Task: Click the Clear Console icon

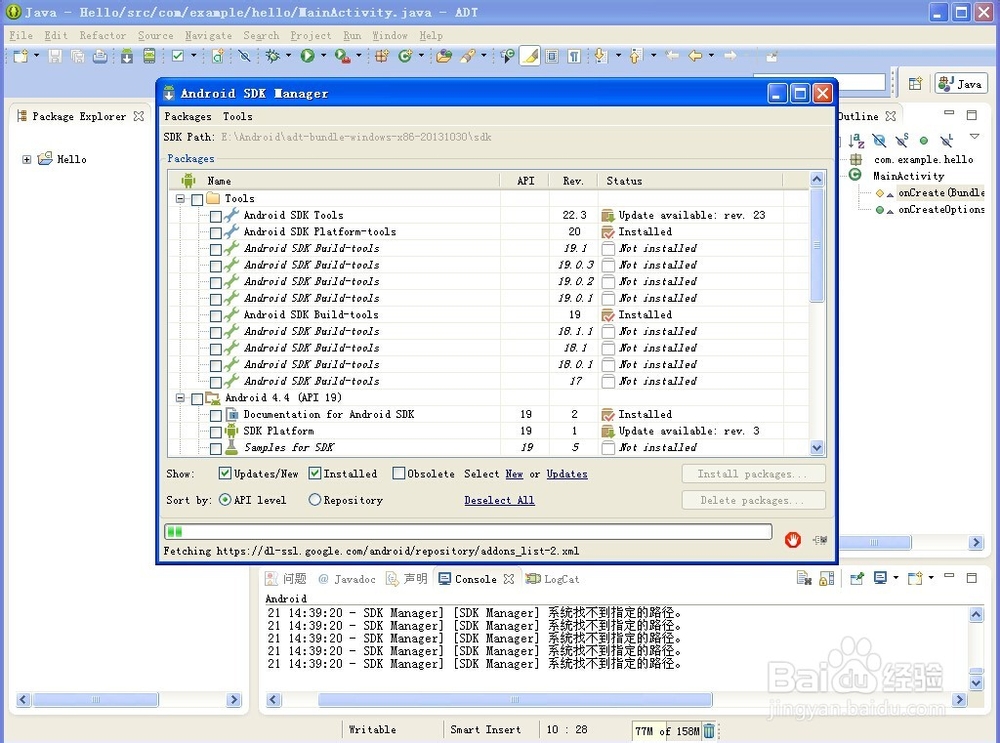Action: 804,578
